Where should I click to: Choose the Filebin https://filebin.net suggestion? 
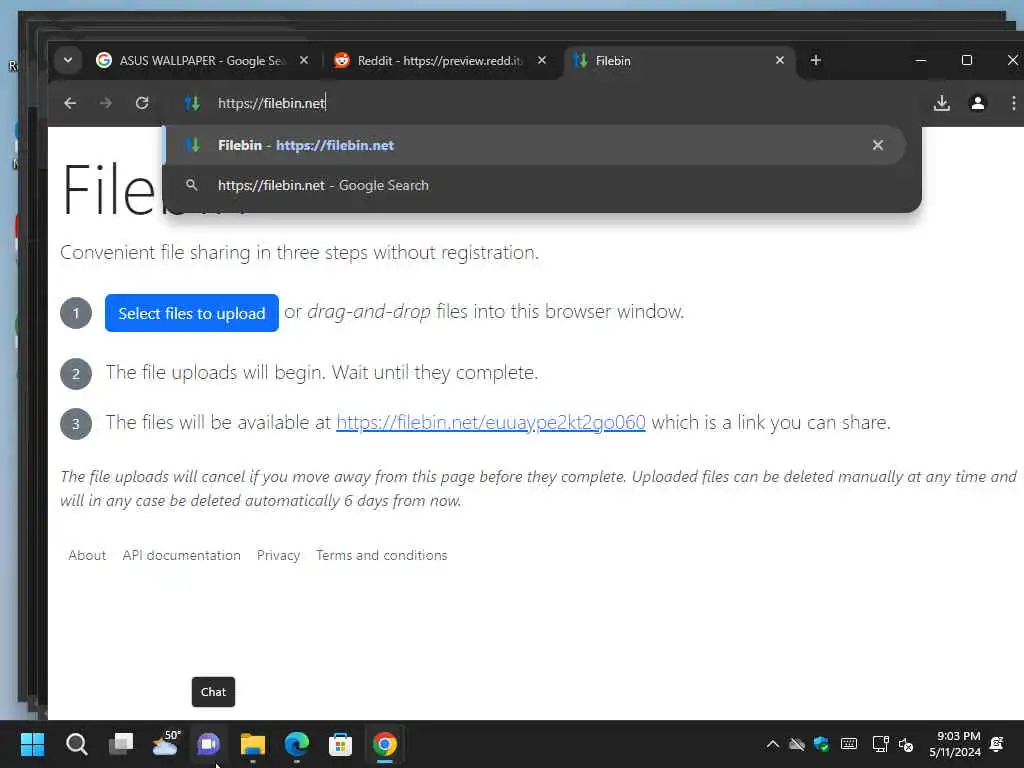535,145
